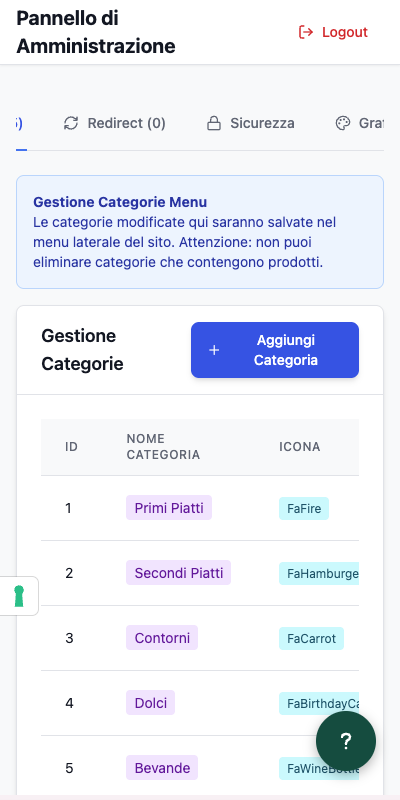
Task: Click the FaCarrot icon name tag
Action: pos(311,638)
